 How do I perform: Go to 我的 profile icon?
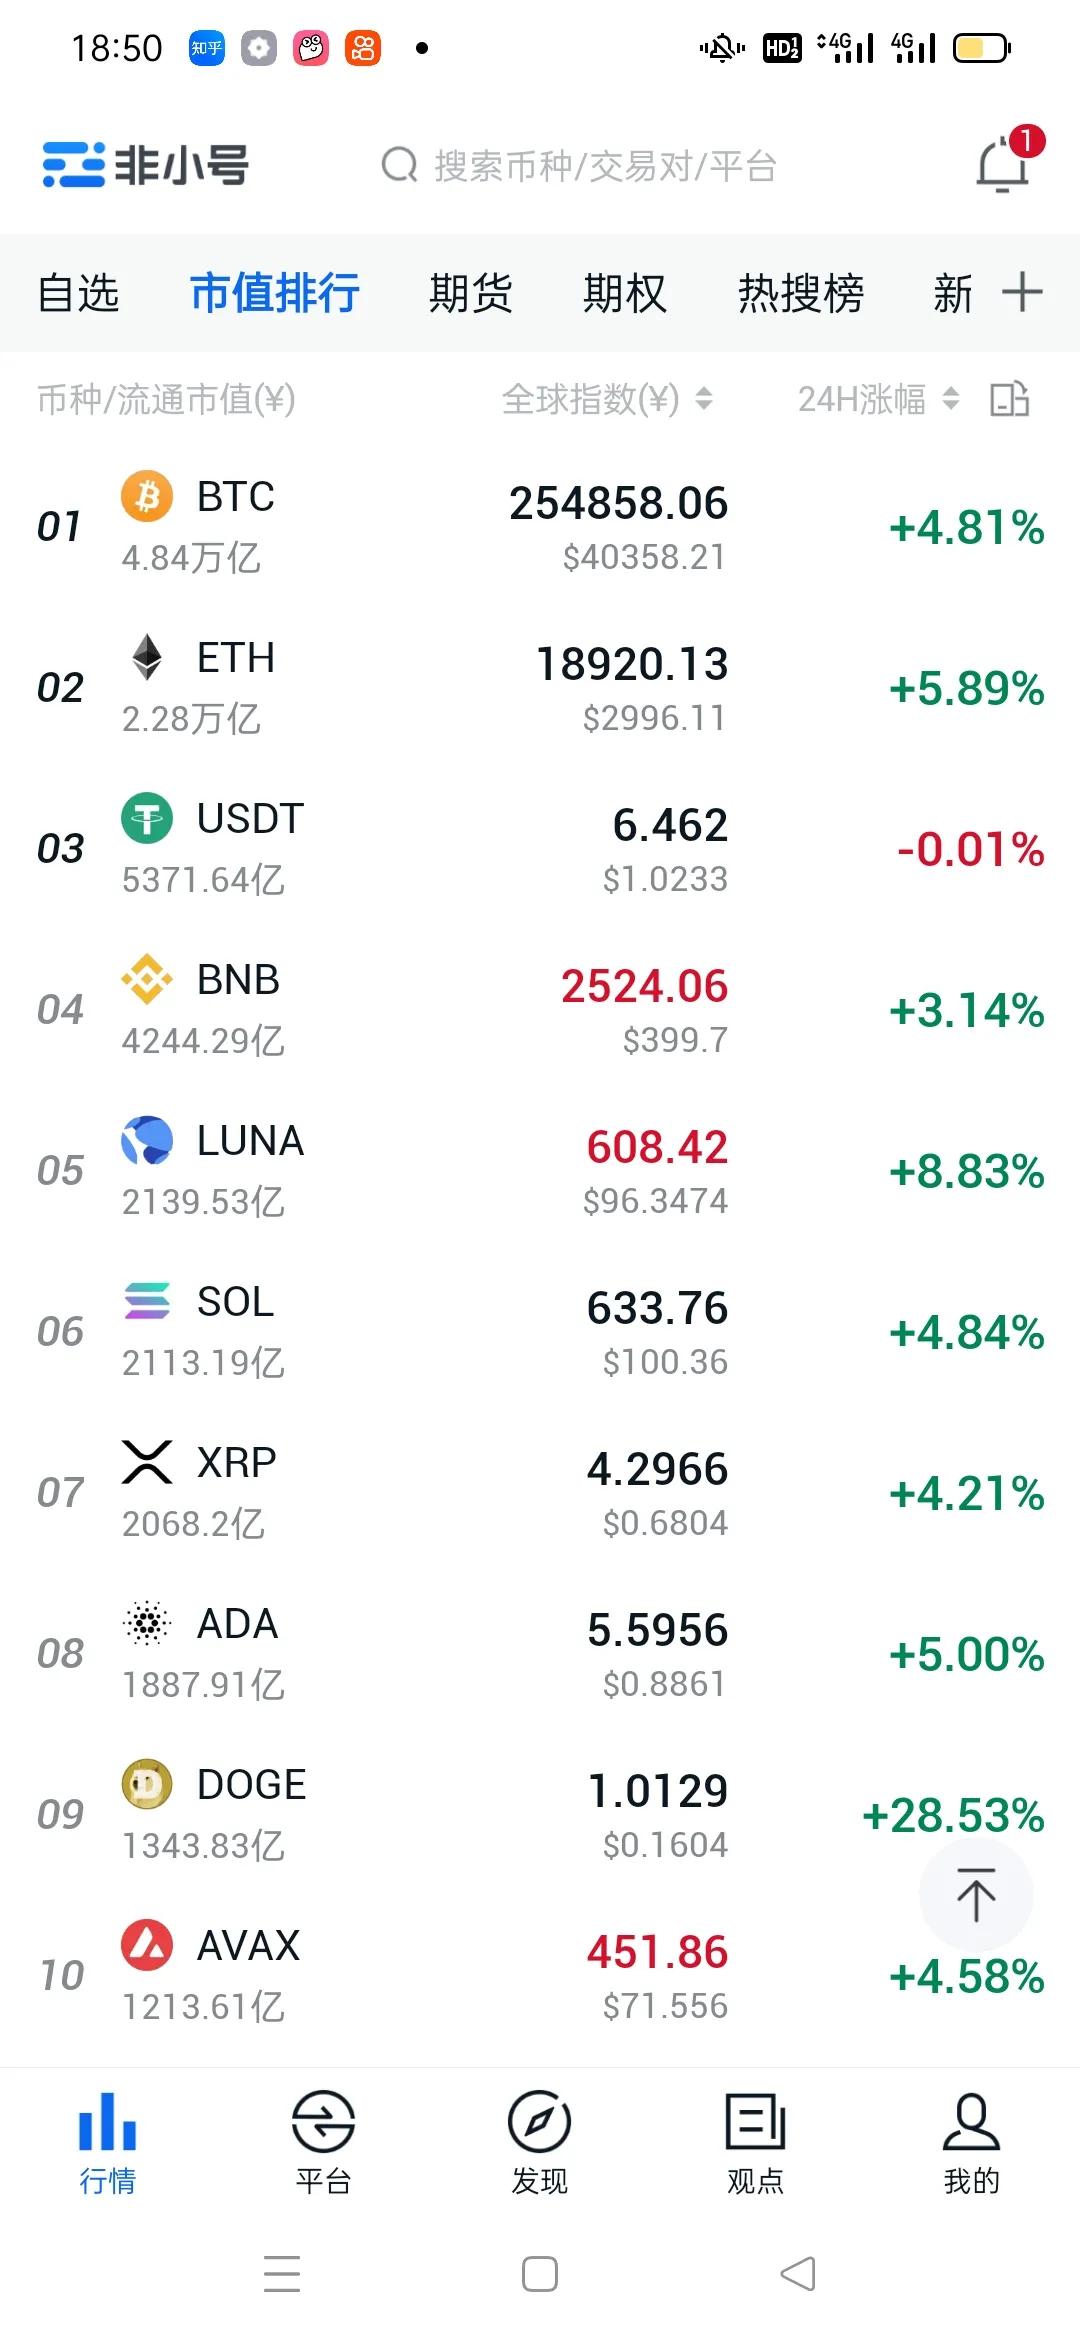971,2121
